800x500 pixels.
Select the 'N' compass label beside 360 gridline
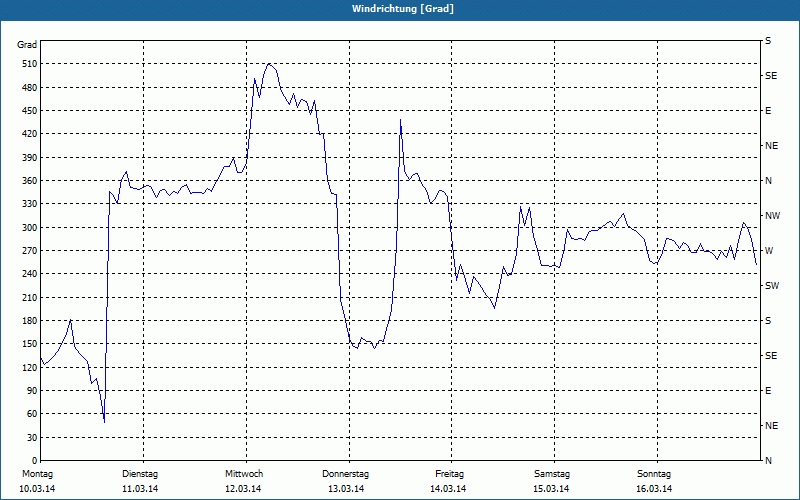768,181
